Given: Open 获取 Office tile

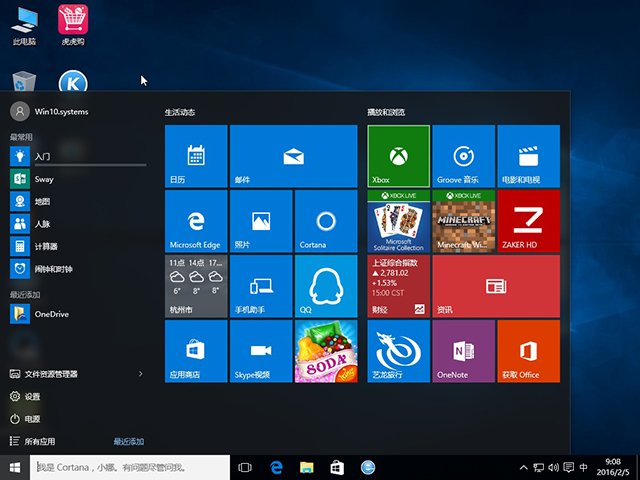Looking at the screenshot, I should [528, 351].
